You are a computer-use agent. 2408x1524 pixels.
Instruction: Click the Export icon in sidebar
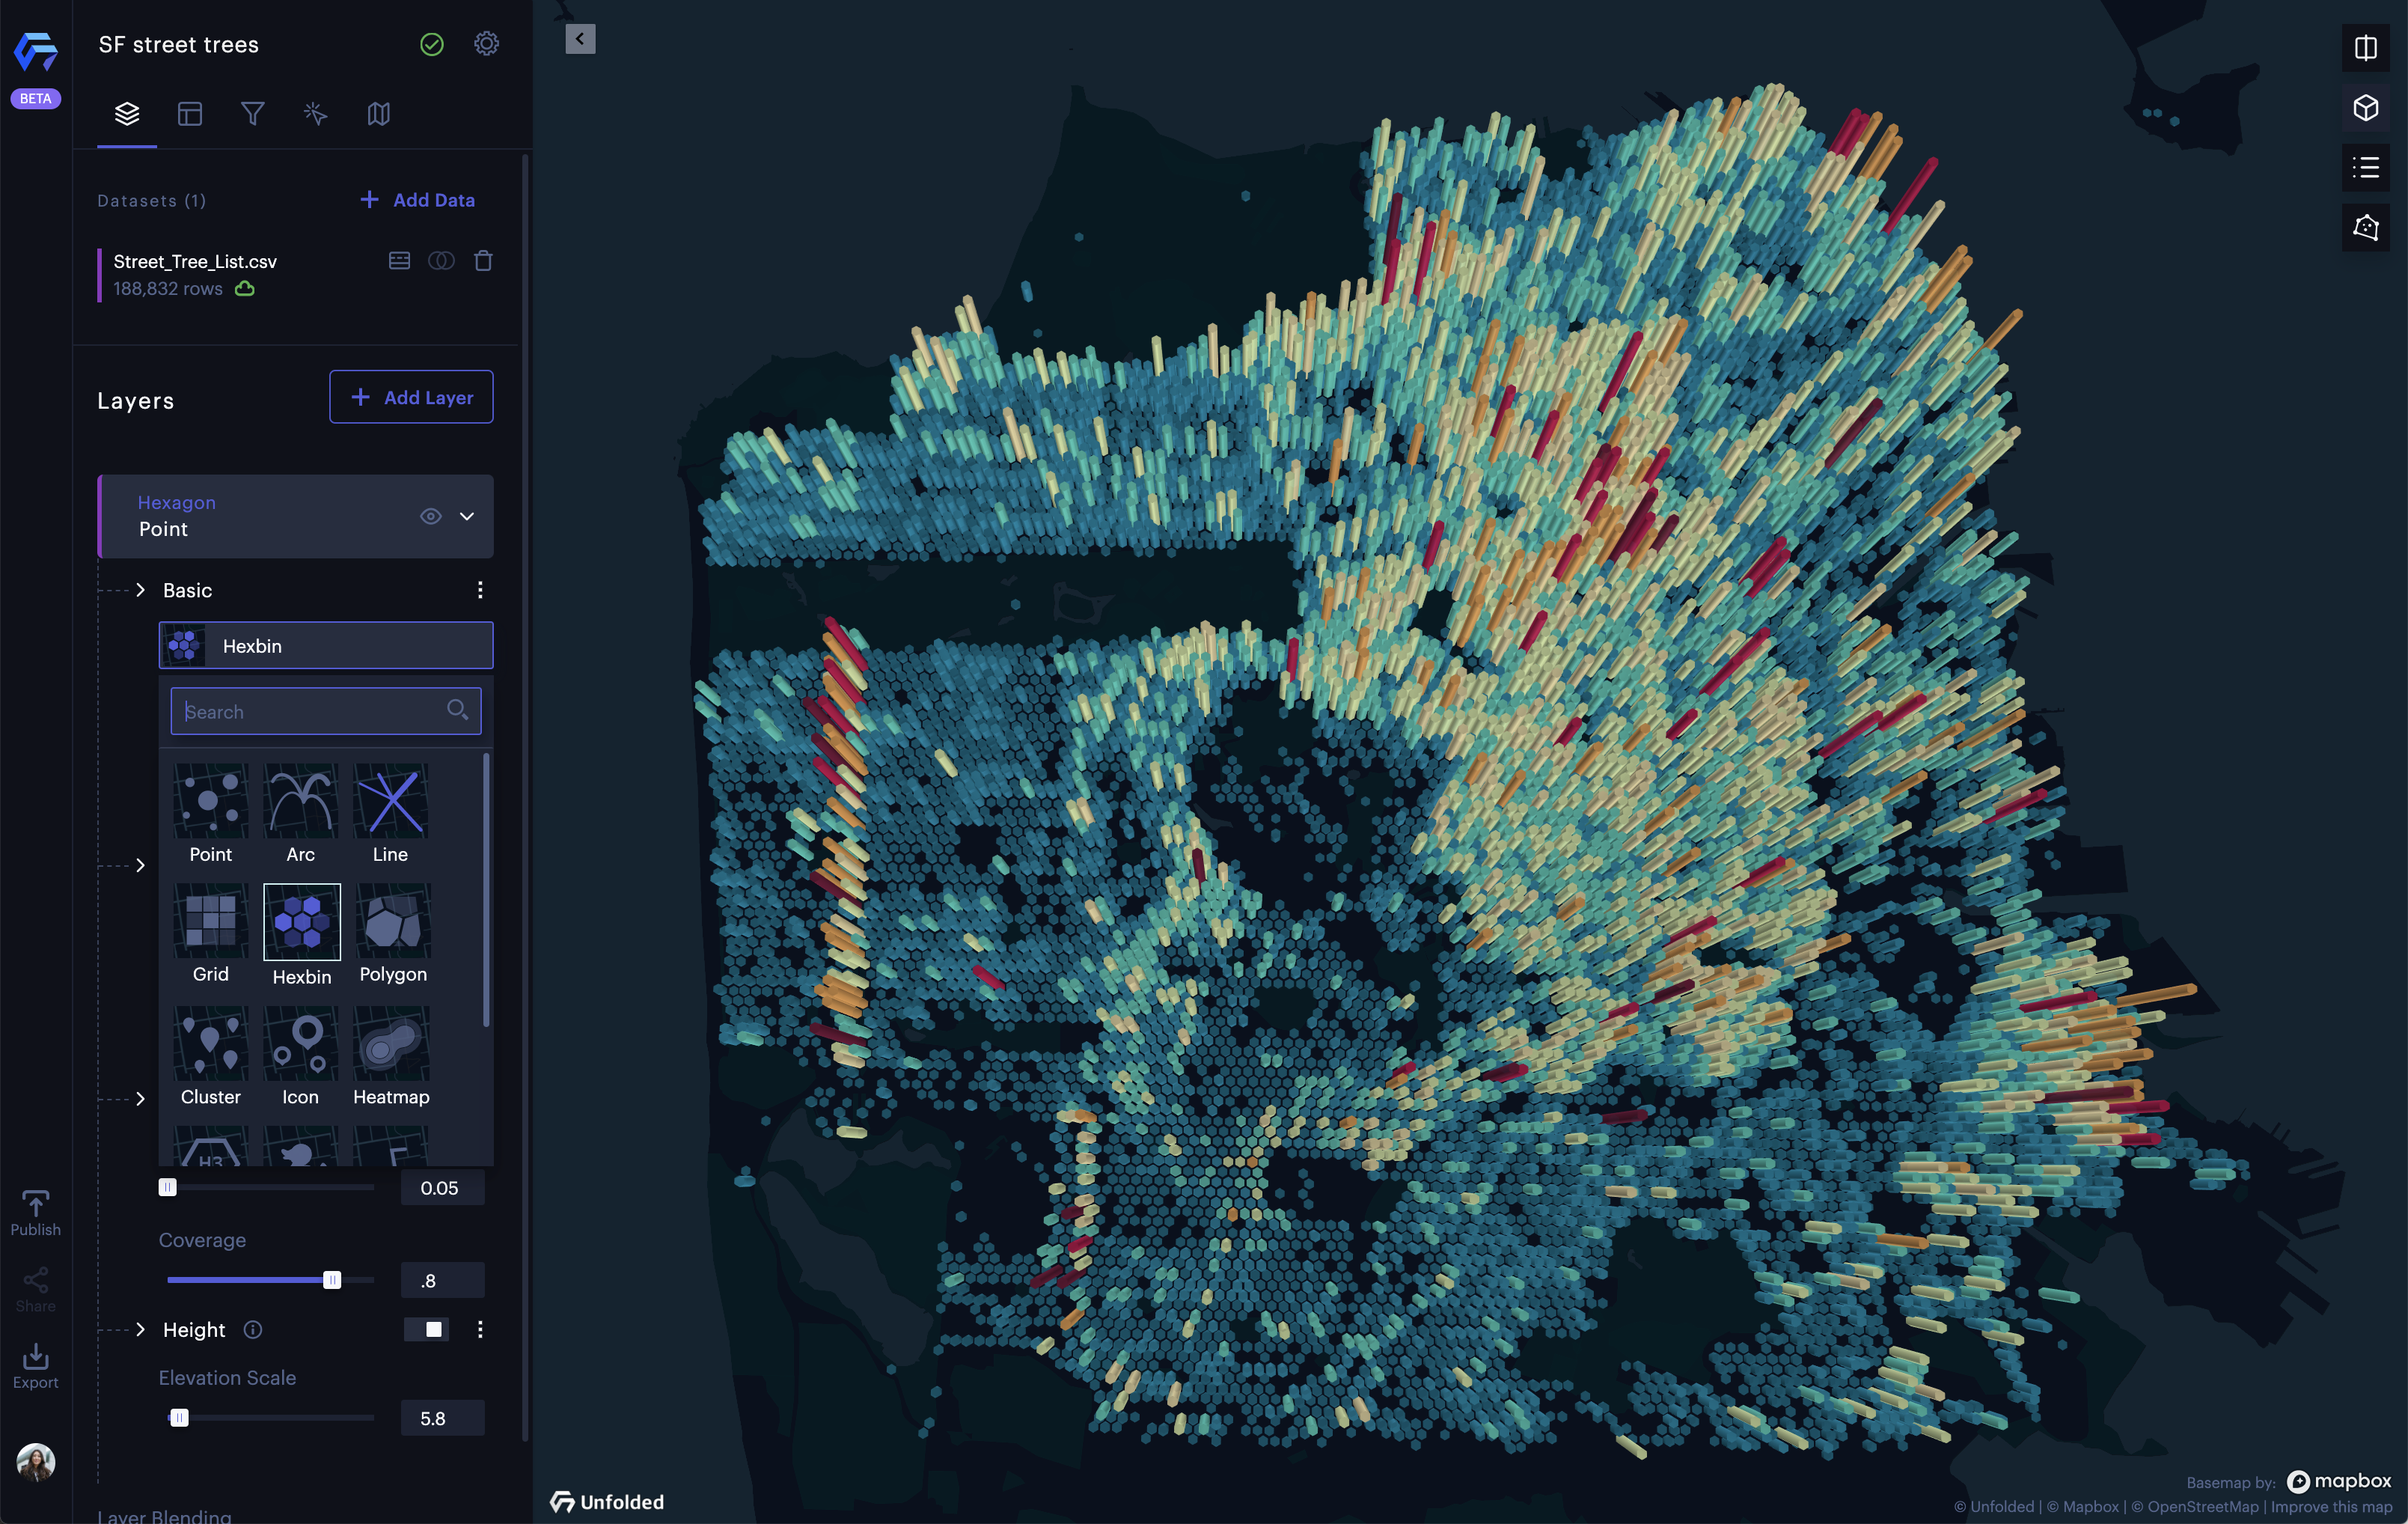pos(35,1365)
